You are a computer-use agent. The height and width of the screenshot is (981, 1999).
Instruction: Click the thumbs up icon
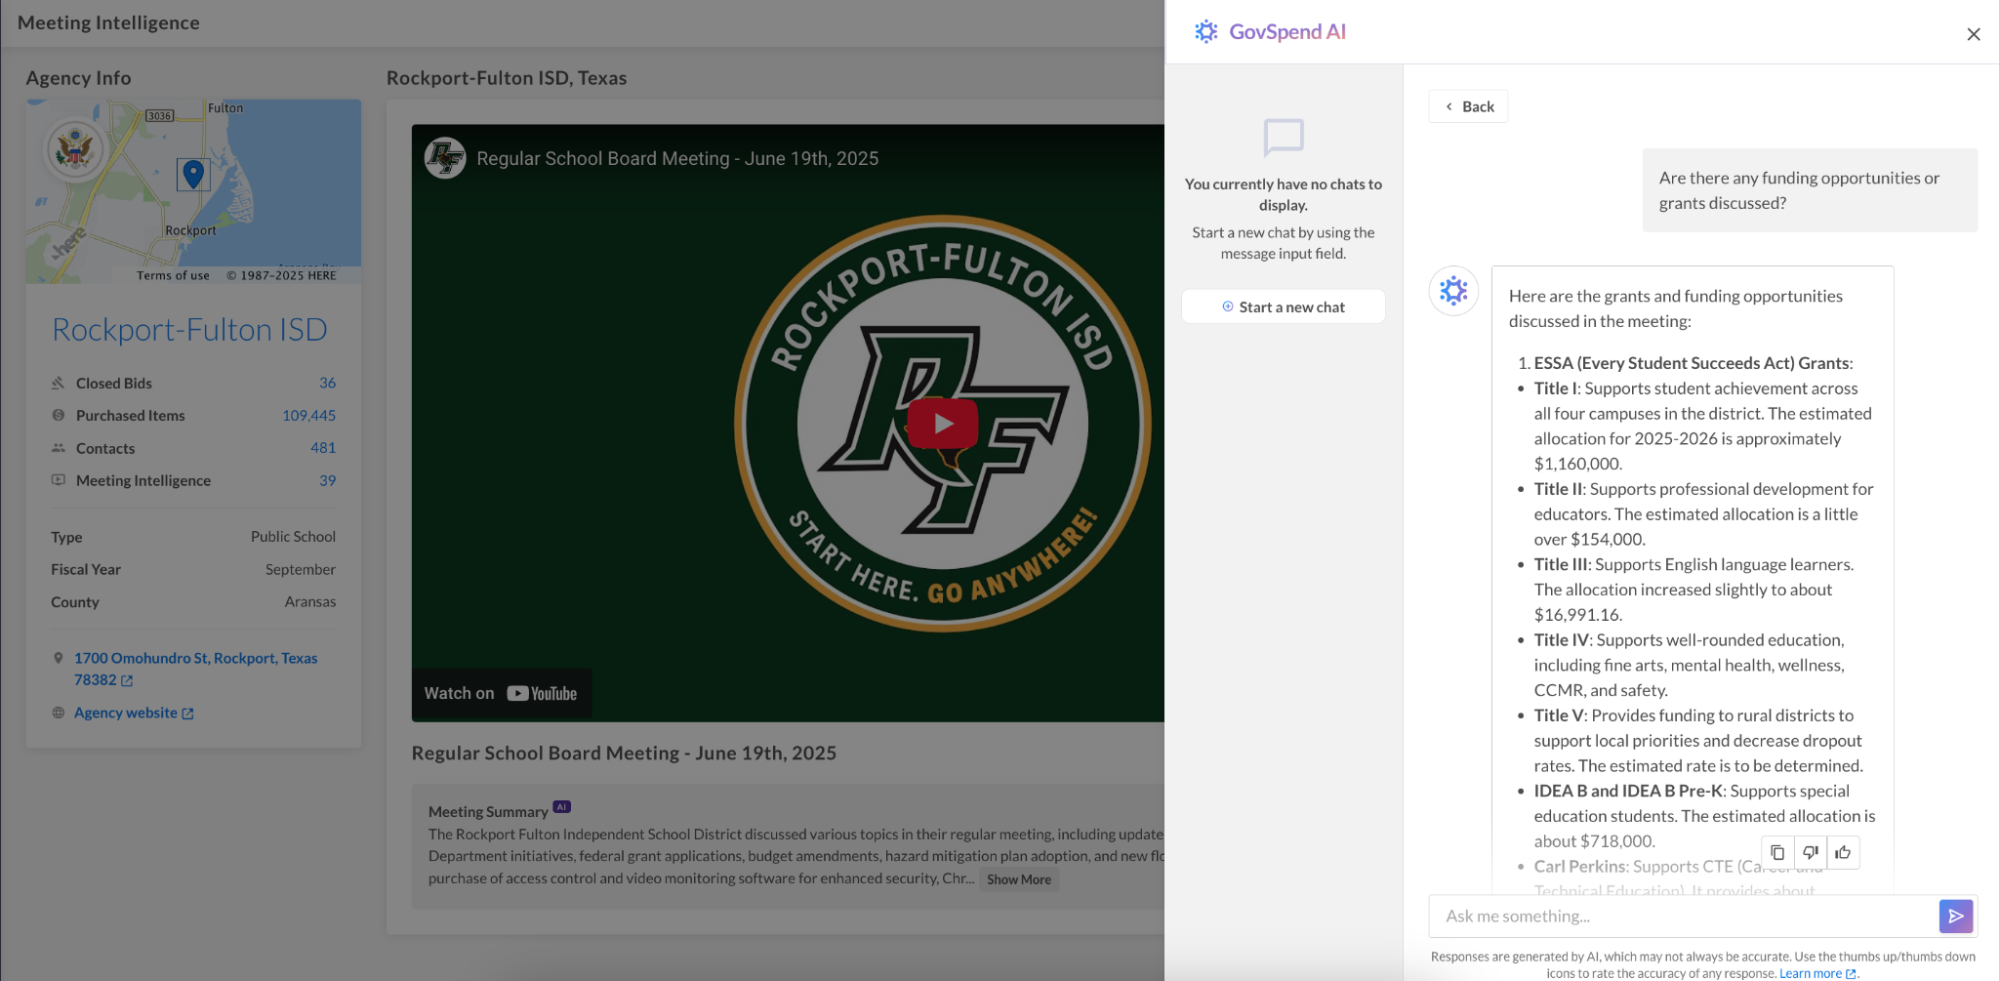(1843, 853)
